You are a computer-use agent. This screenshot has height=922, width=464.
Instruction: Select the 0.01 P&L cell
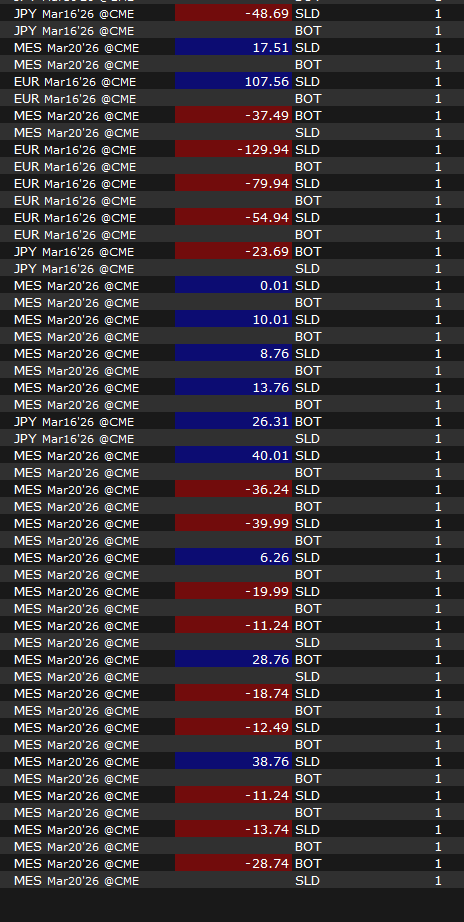click(233, 286)
